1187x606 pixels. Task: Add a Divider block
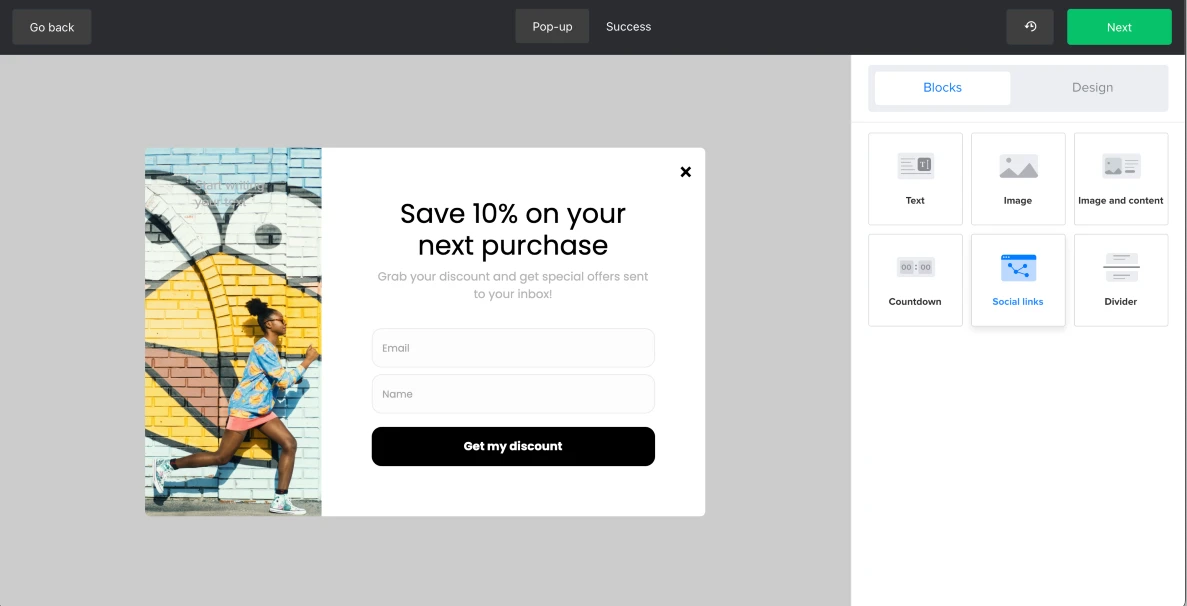(1120, 280)
